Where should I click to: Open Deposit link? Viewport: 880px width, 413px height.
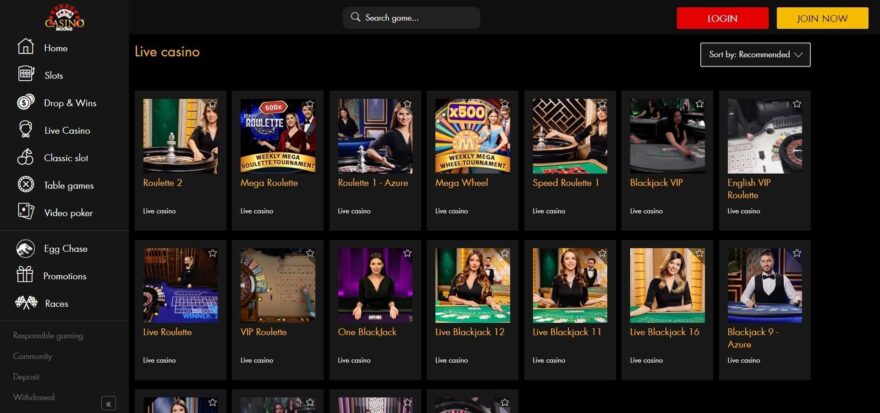(26, 377)
